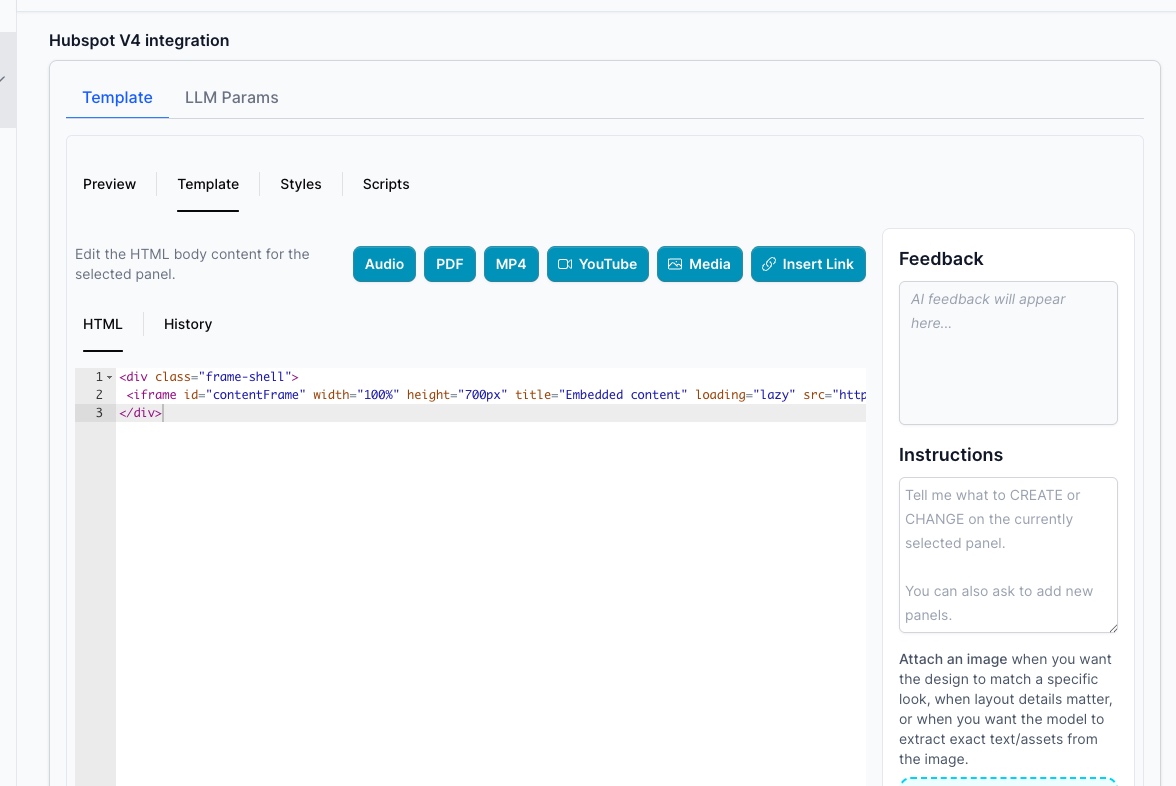Click the AI feedback text area
This screenshot has width=1176, height=786.
tap(1008, 352)
